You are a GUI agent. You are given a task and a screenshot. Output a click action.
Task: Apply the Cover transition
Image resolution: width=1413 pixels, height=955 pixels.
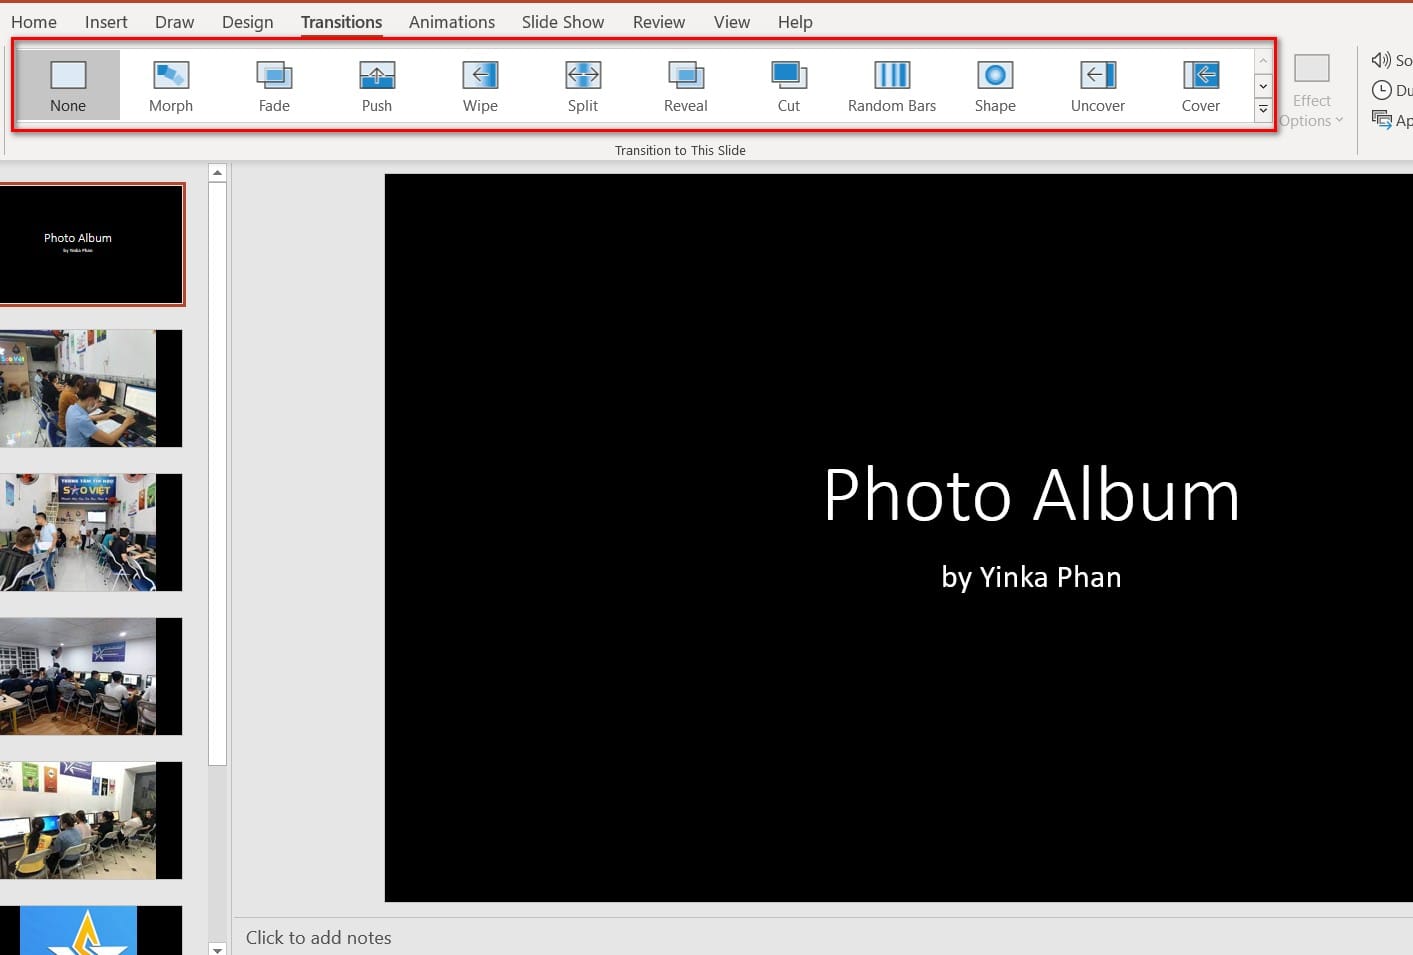coord(1201,86)
